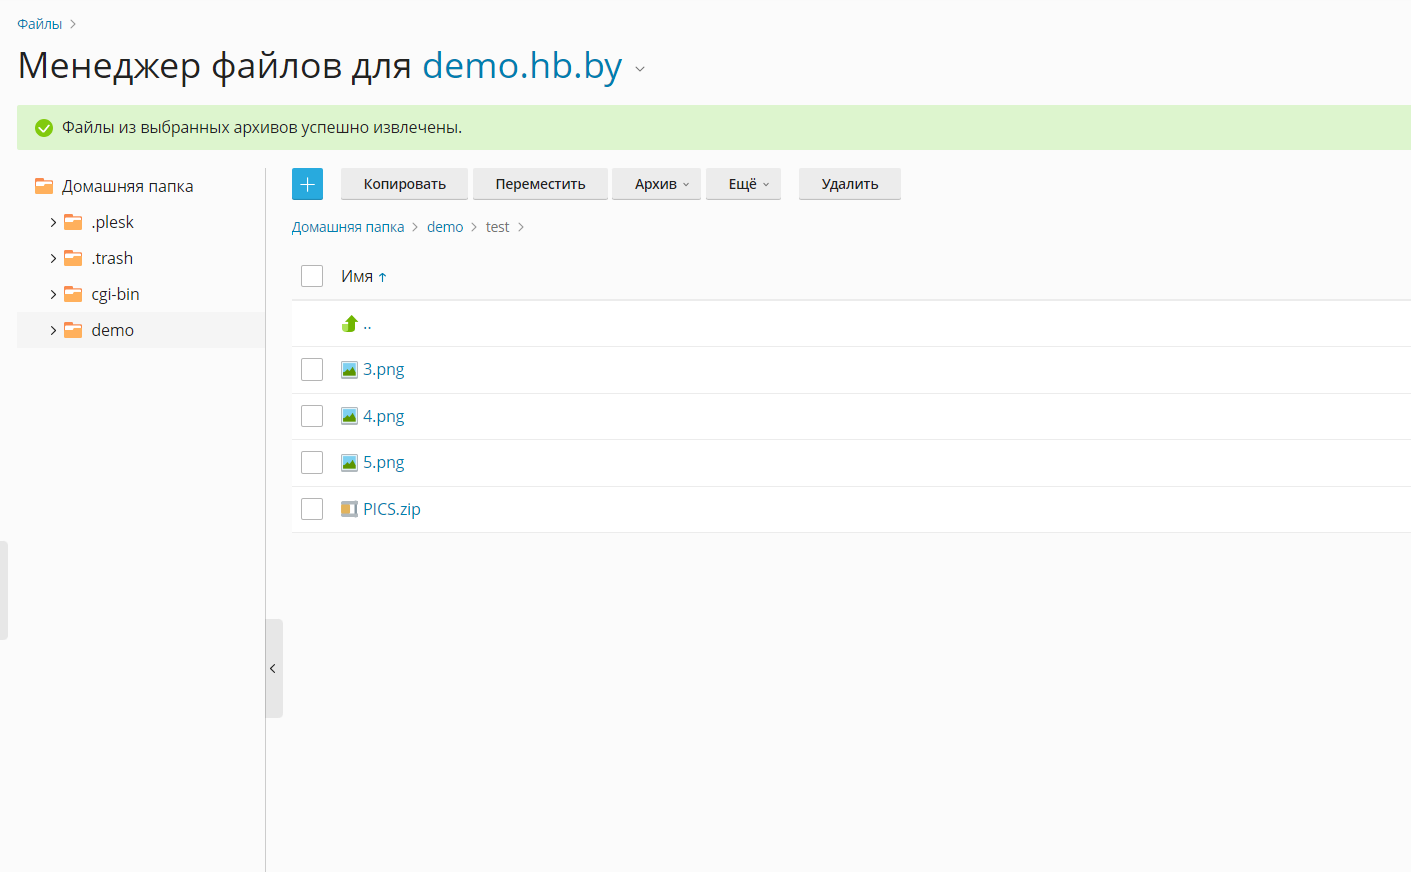Click the .trash folder icon
The image size is (1411, 872).
pyautogui.click(x=73, y=258)
